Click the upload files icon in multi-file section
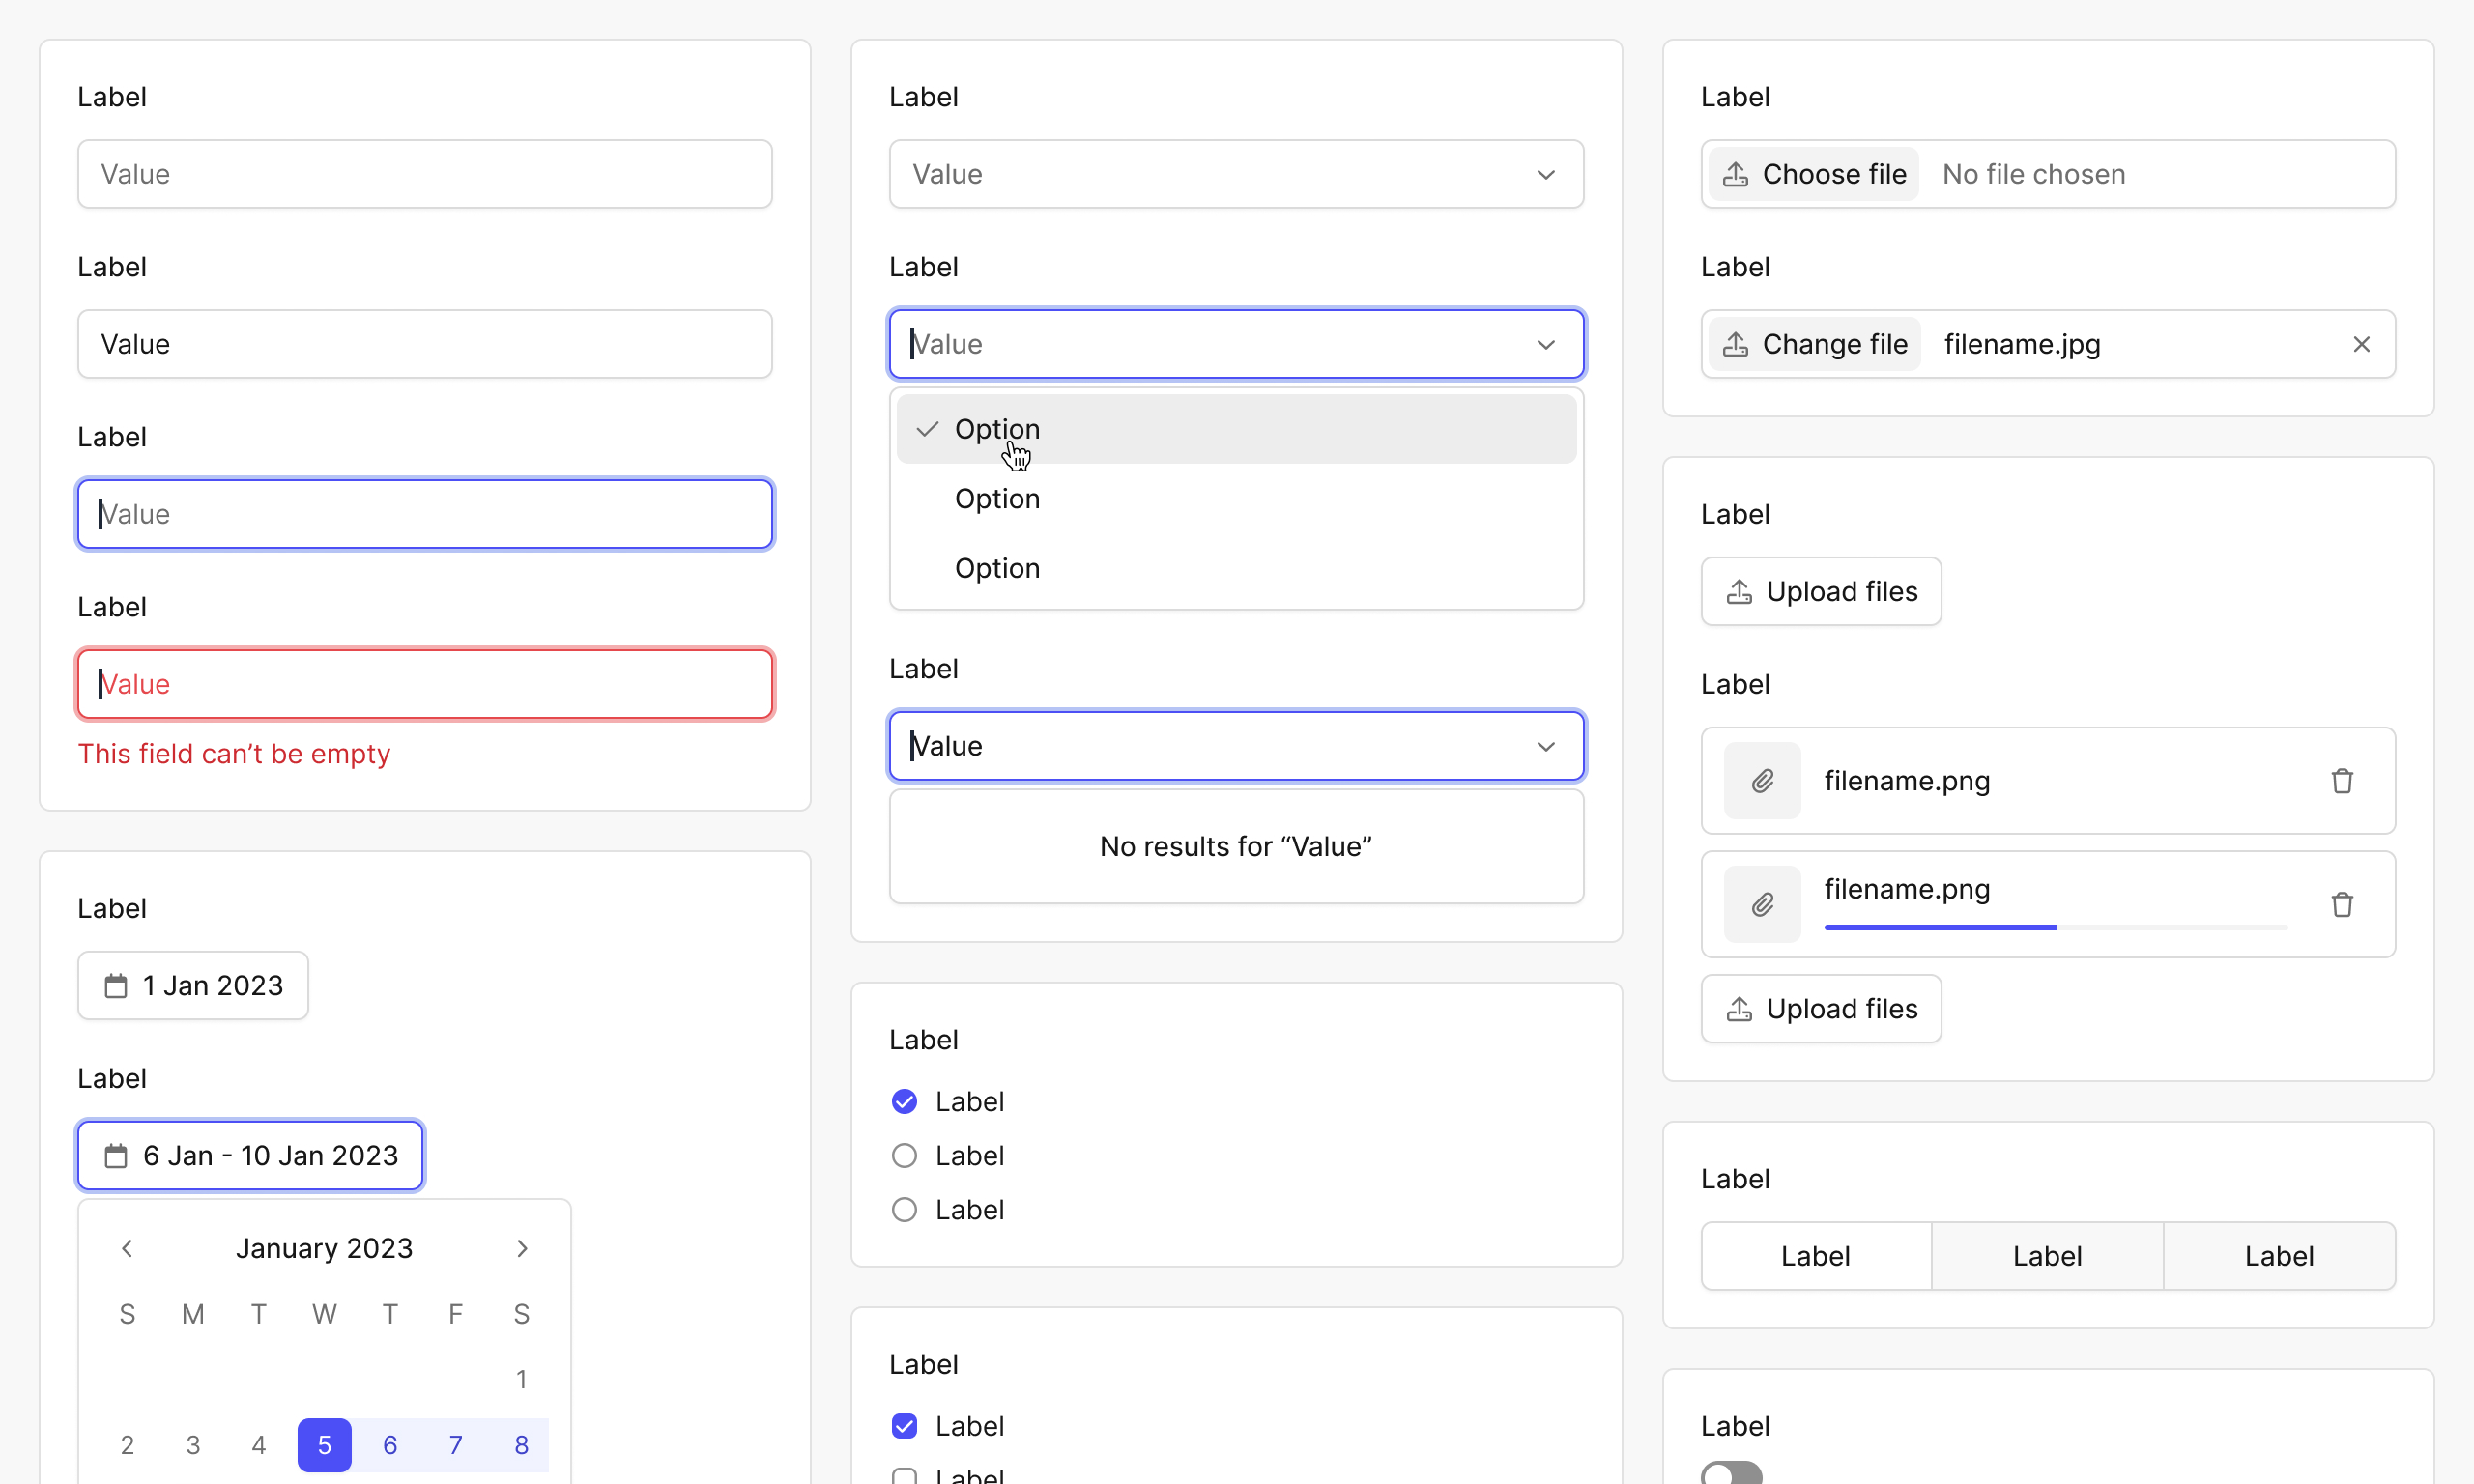Image resolution: width=2474 pixels, height=1484 pixels. (1739, 1009)
